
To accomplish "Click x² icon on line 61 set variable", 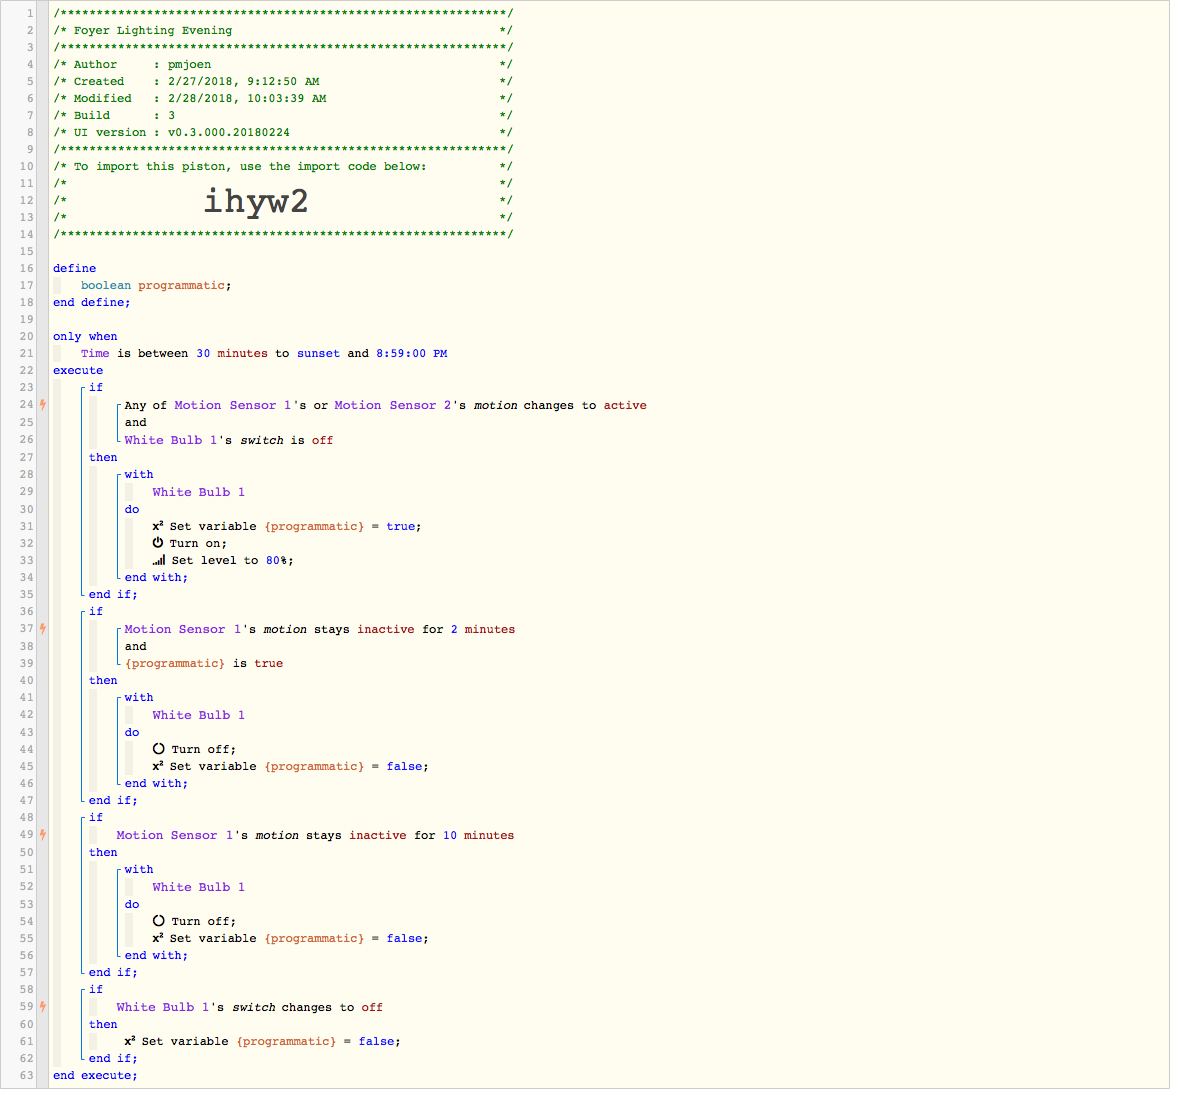I will [130, 1041].
